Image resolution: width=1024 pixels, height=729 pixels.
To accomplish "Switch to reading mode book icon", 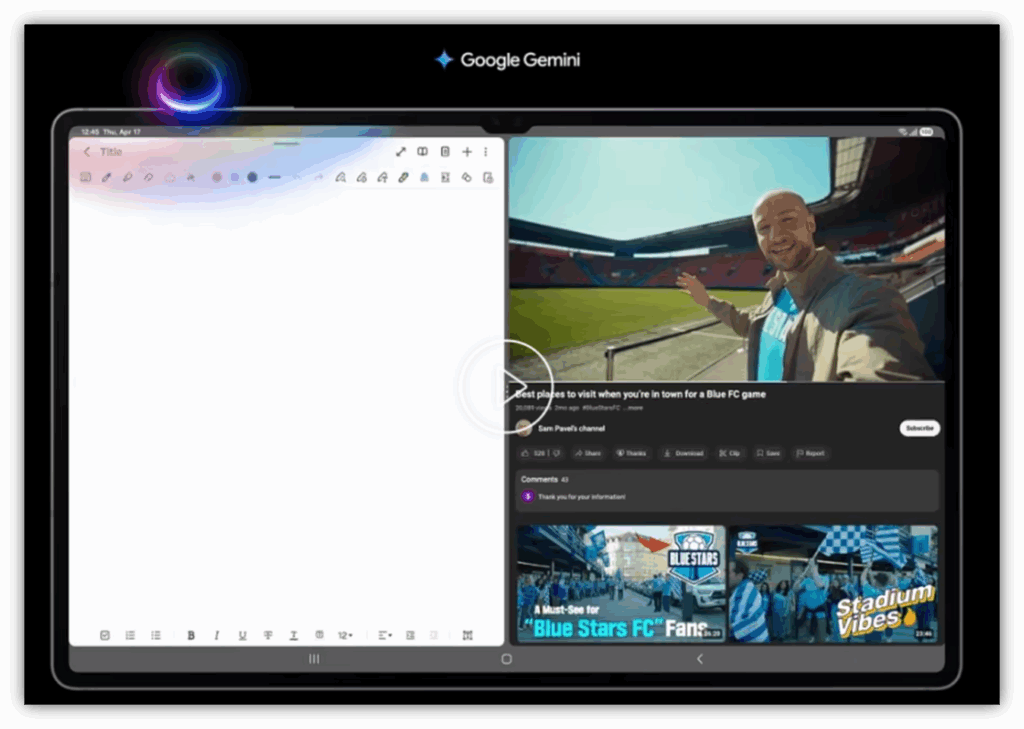I will pyautogui.click(x=423, y=152).
